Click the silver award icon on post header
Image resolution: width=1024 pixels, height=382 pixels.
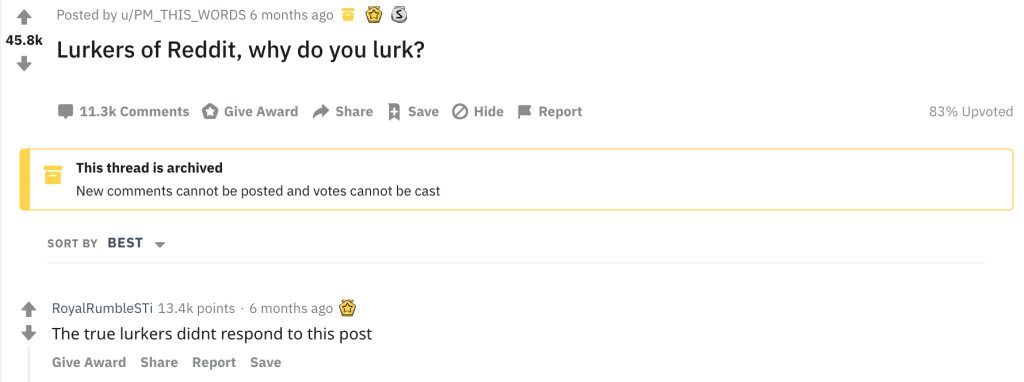(399, 14)
